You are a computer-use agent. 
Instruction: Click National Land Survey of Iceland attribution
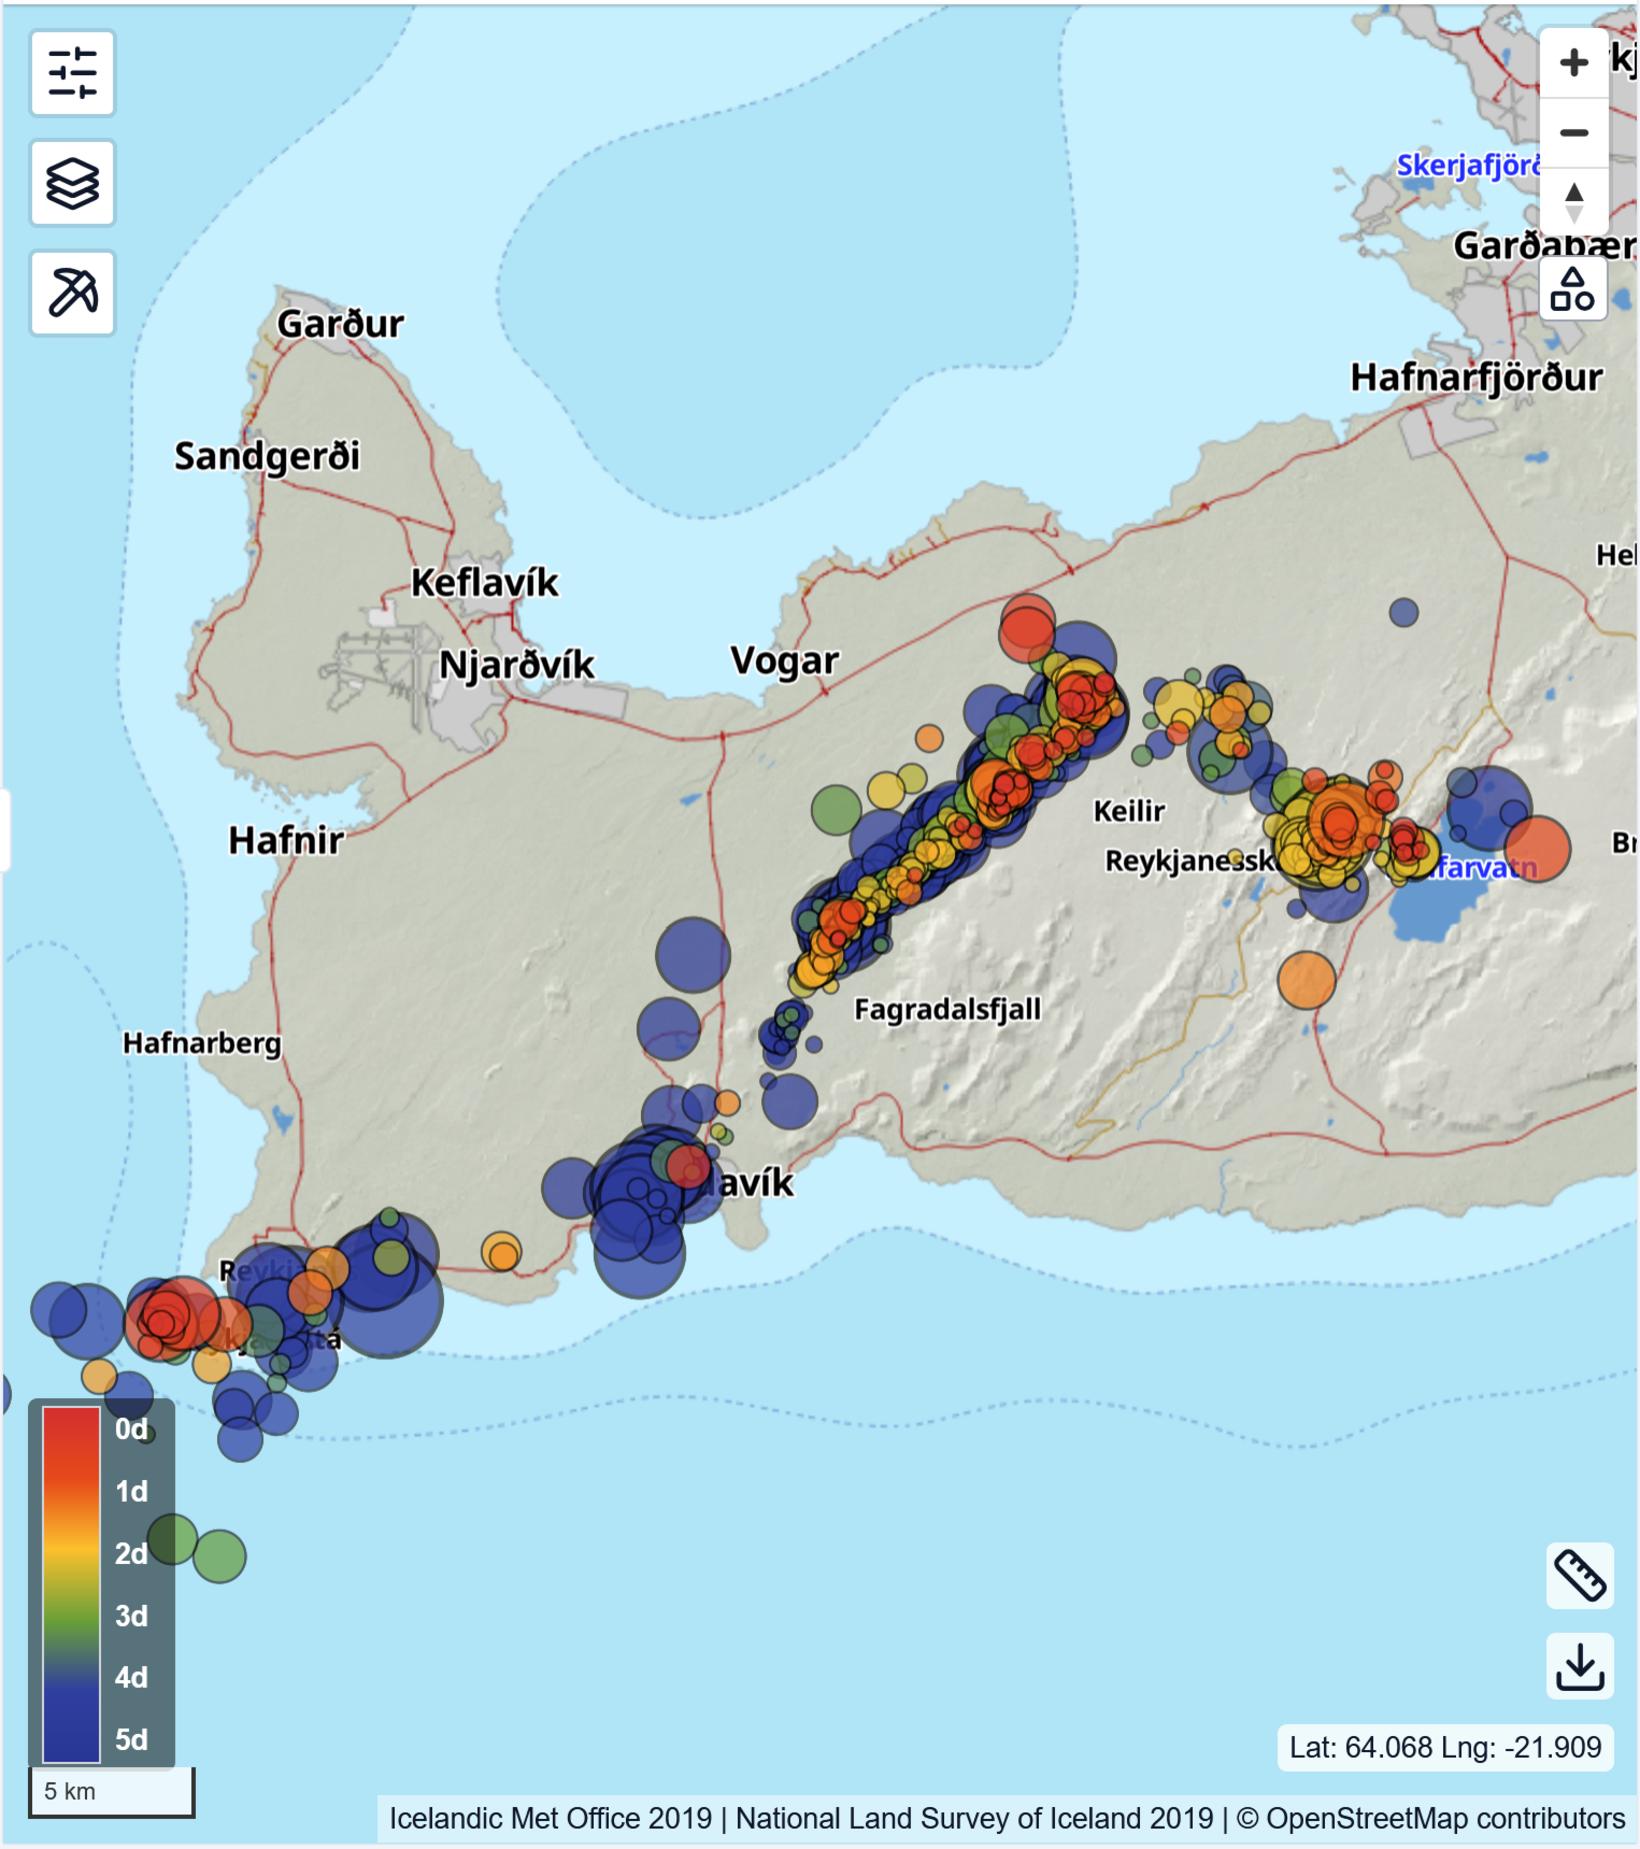[974, 1818]
